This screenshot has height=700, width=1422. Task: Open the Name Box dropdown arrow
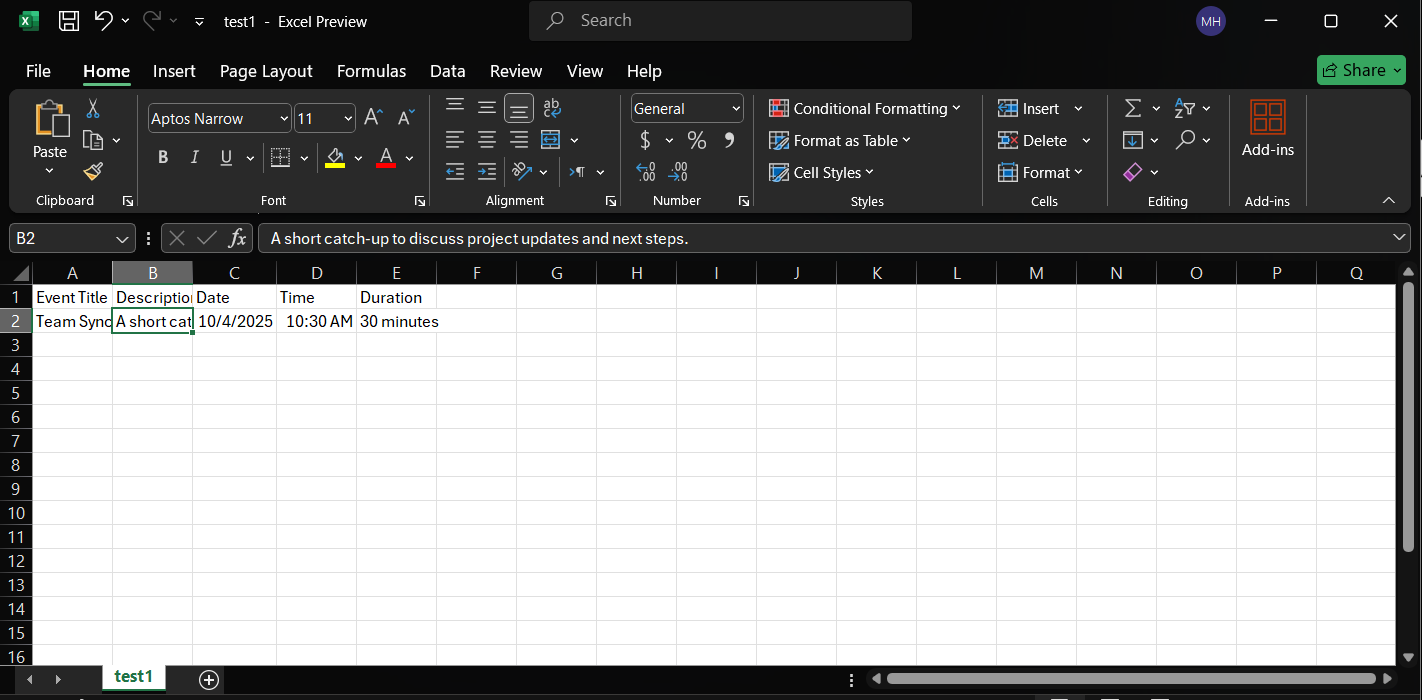[123, 238]
